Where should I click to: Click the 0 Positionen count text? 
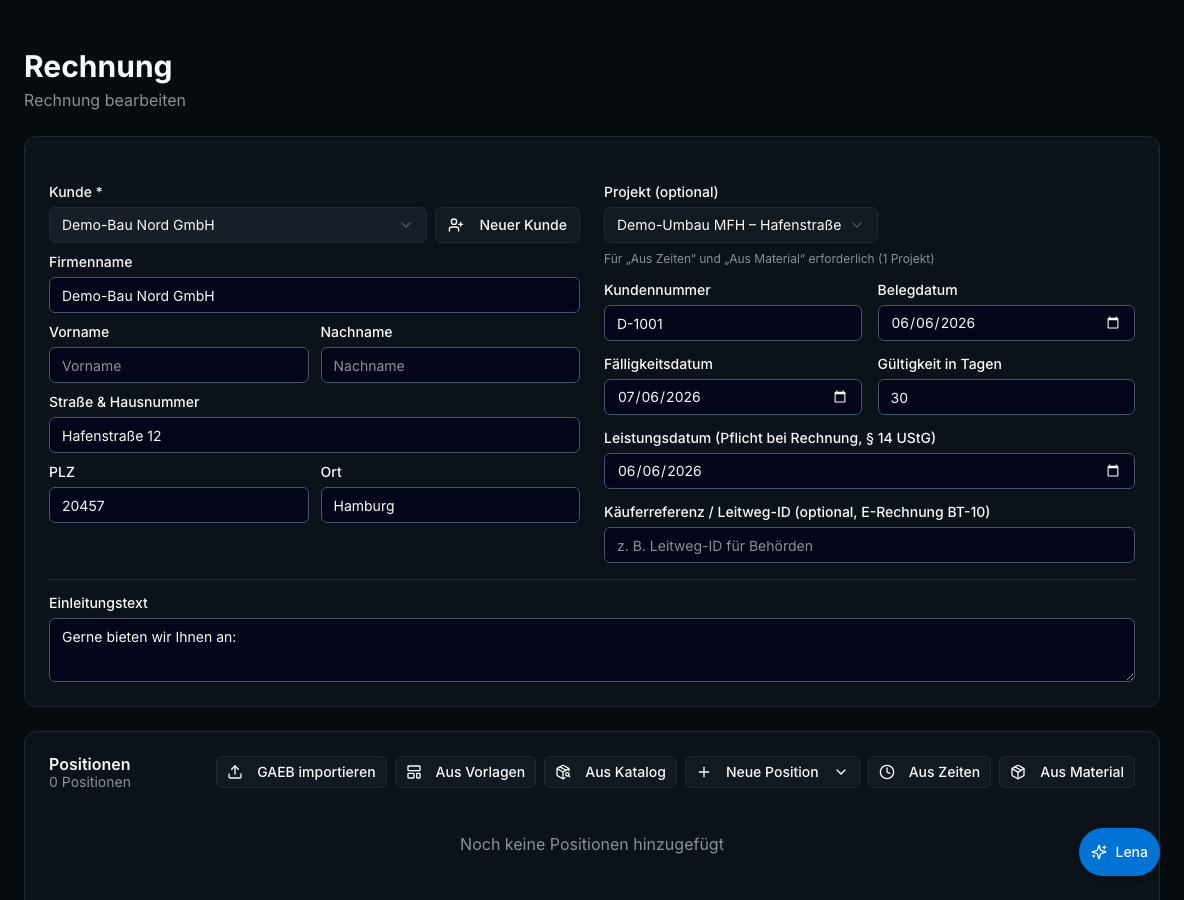(90, 782)
